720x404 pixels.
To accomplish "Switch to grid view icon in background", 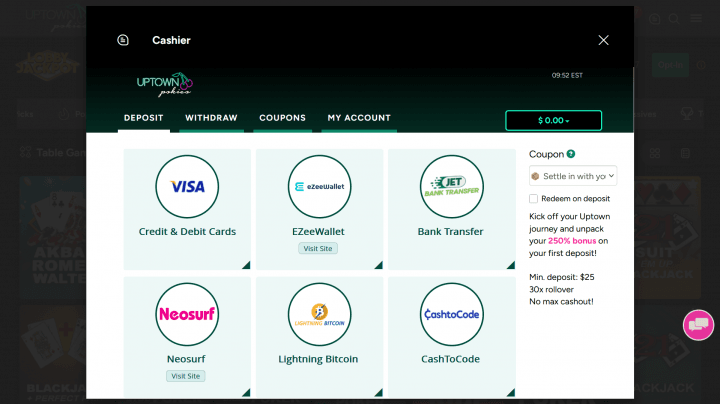I will 655,153.
